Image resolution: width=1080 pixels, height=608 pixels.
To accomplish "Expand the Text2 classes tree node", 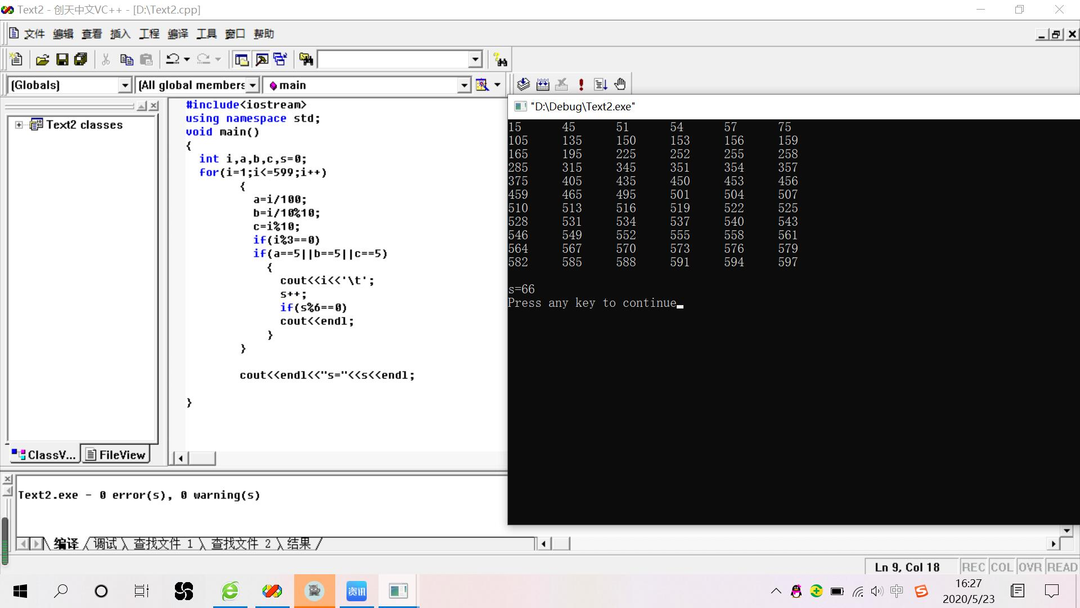I will [19, 125].
